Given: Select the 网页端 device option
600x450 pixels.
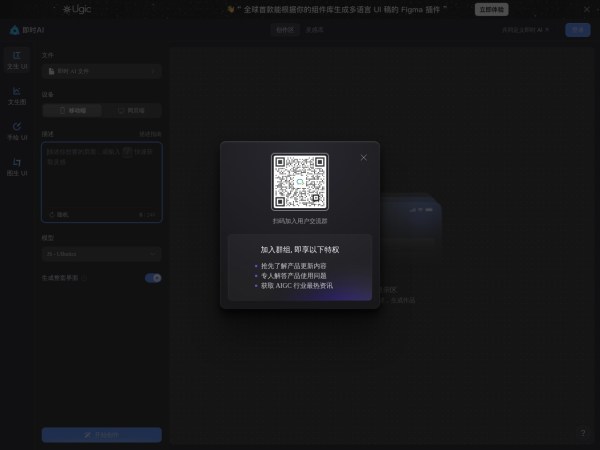Looking at the screenshot, I should coord(130,111).
